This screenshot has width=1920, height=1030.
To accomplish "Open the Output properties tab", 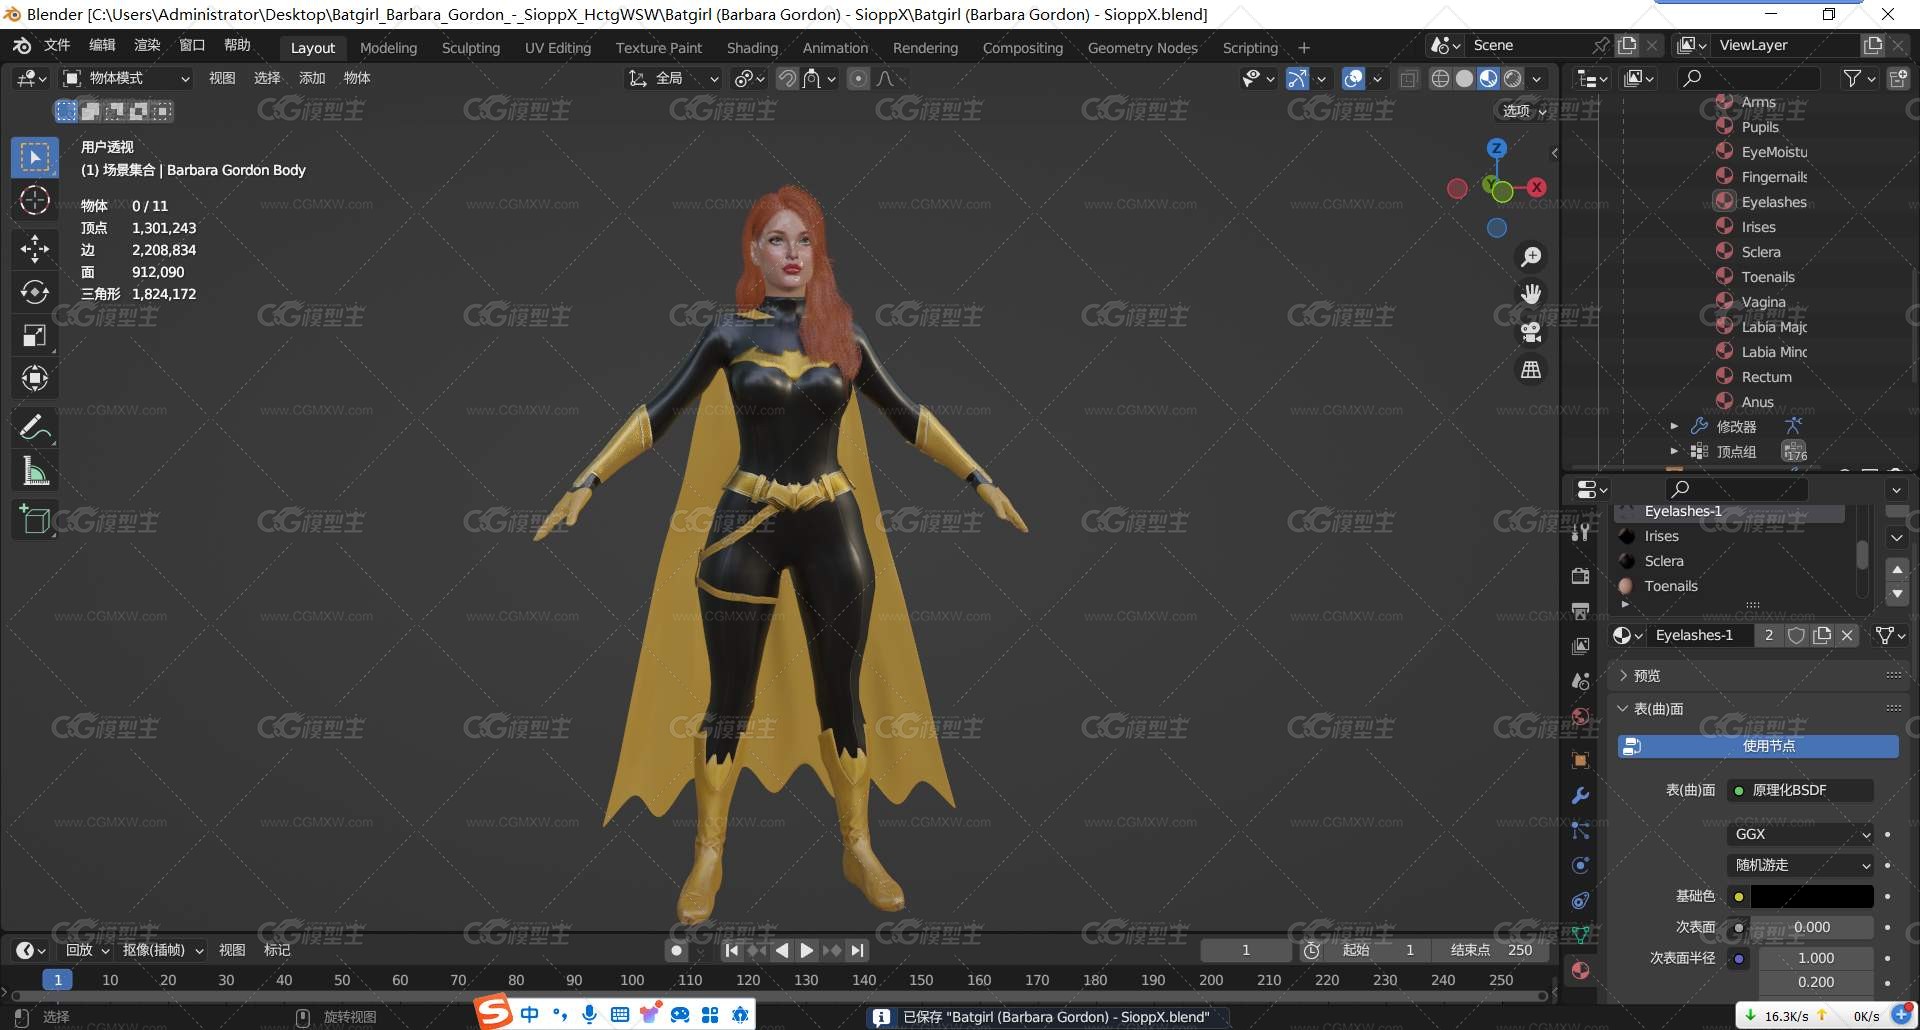I will point(1581,611).
